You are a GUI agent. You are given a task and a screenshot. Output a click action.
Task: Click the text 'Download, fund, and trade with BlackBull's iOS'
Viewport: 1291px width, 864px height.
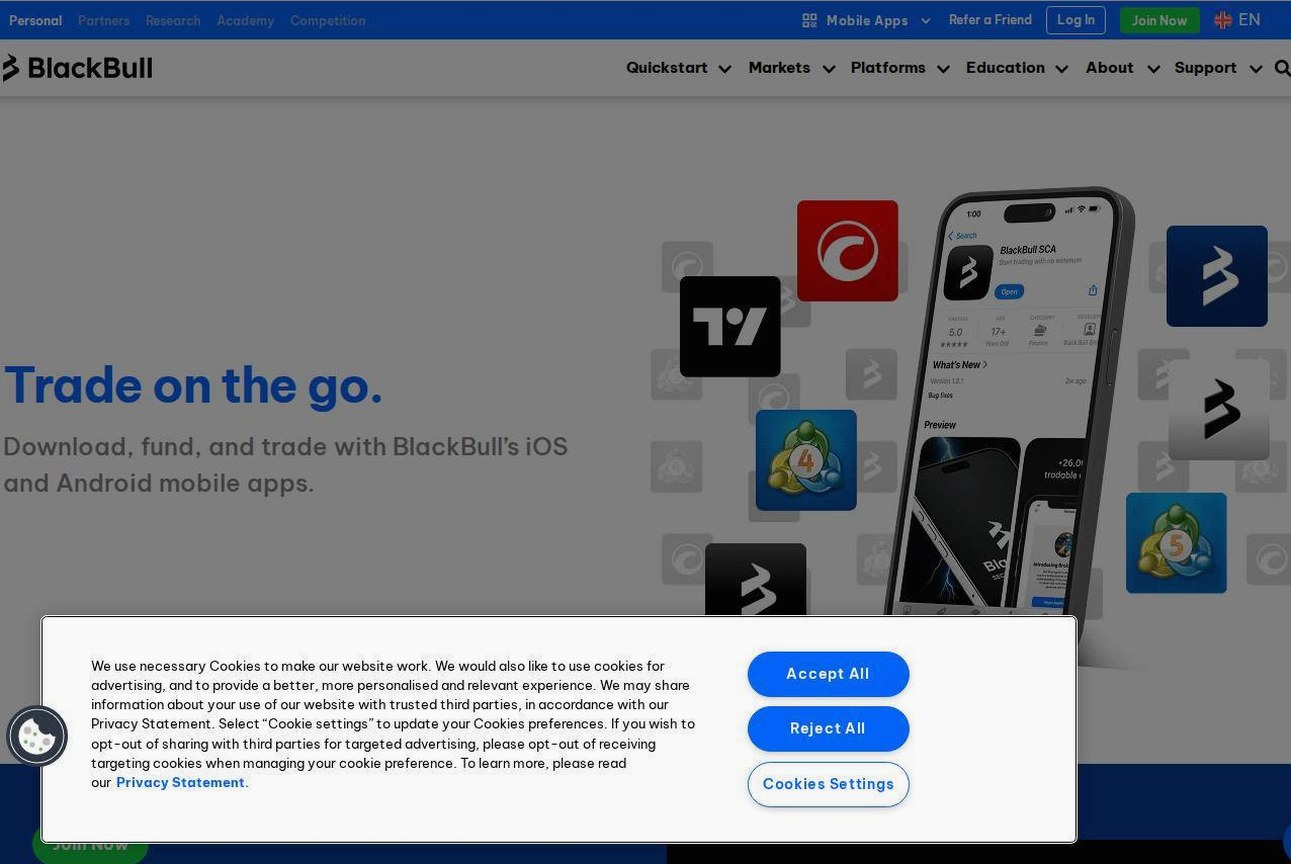point(285,446)
